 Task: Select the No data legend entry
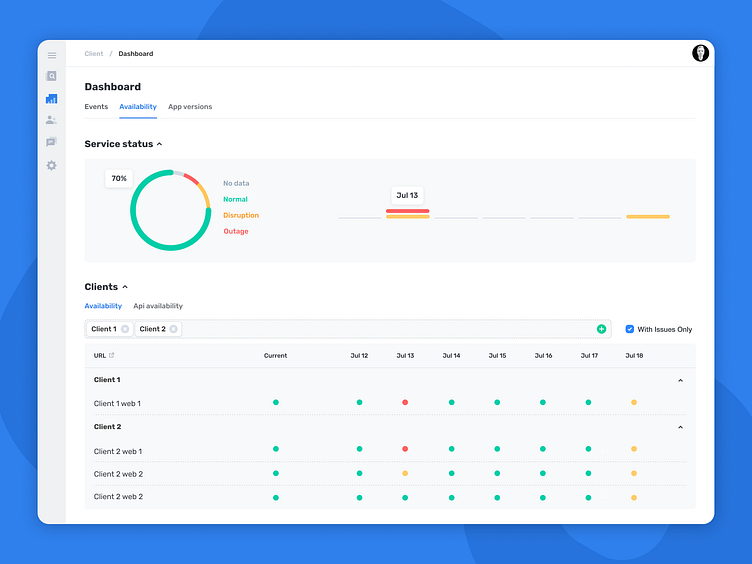236,183
